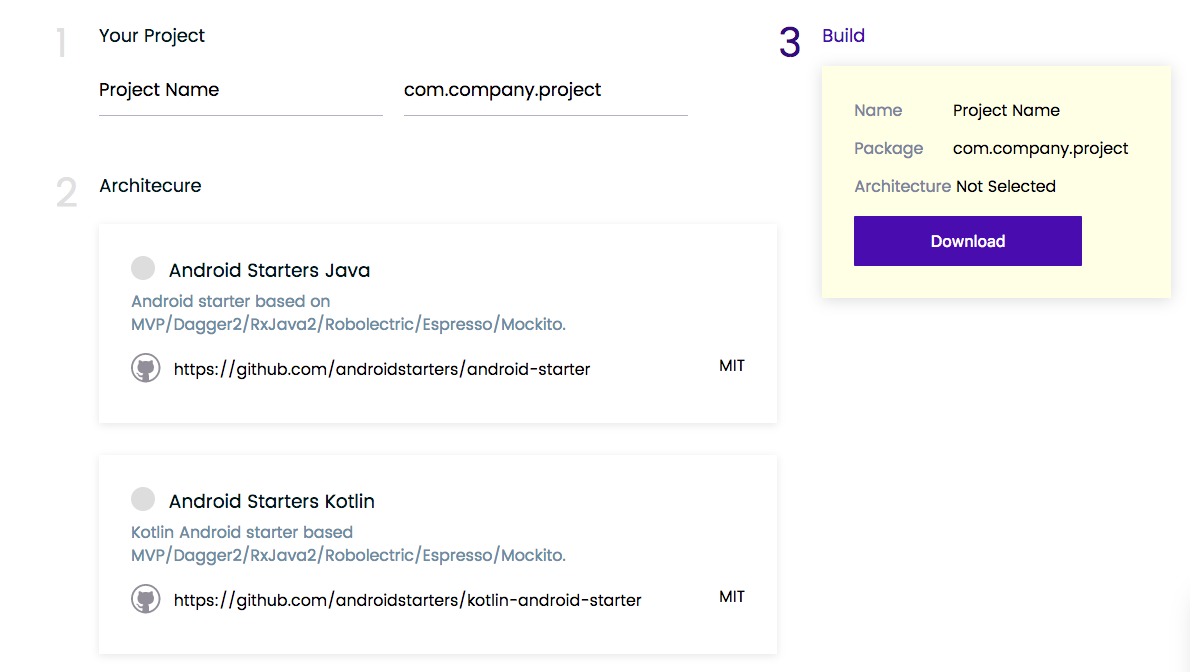The image size is (1190, 672).
Task: Click the Architecure section heading
Action: 150,186
